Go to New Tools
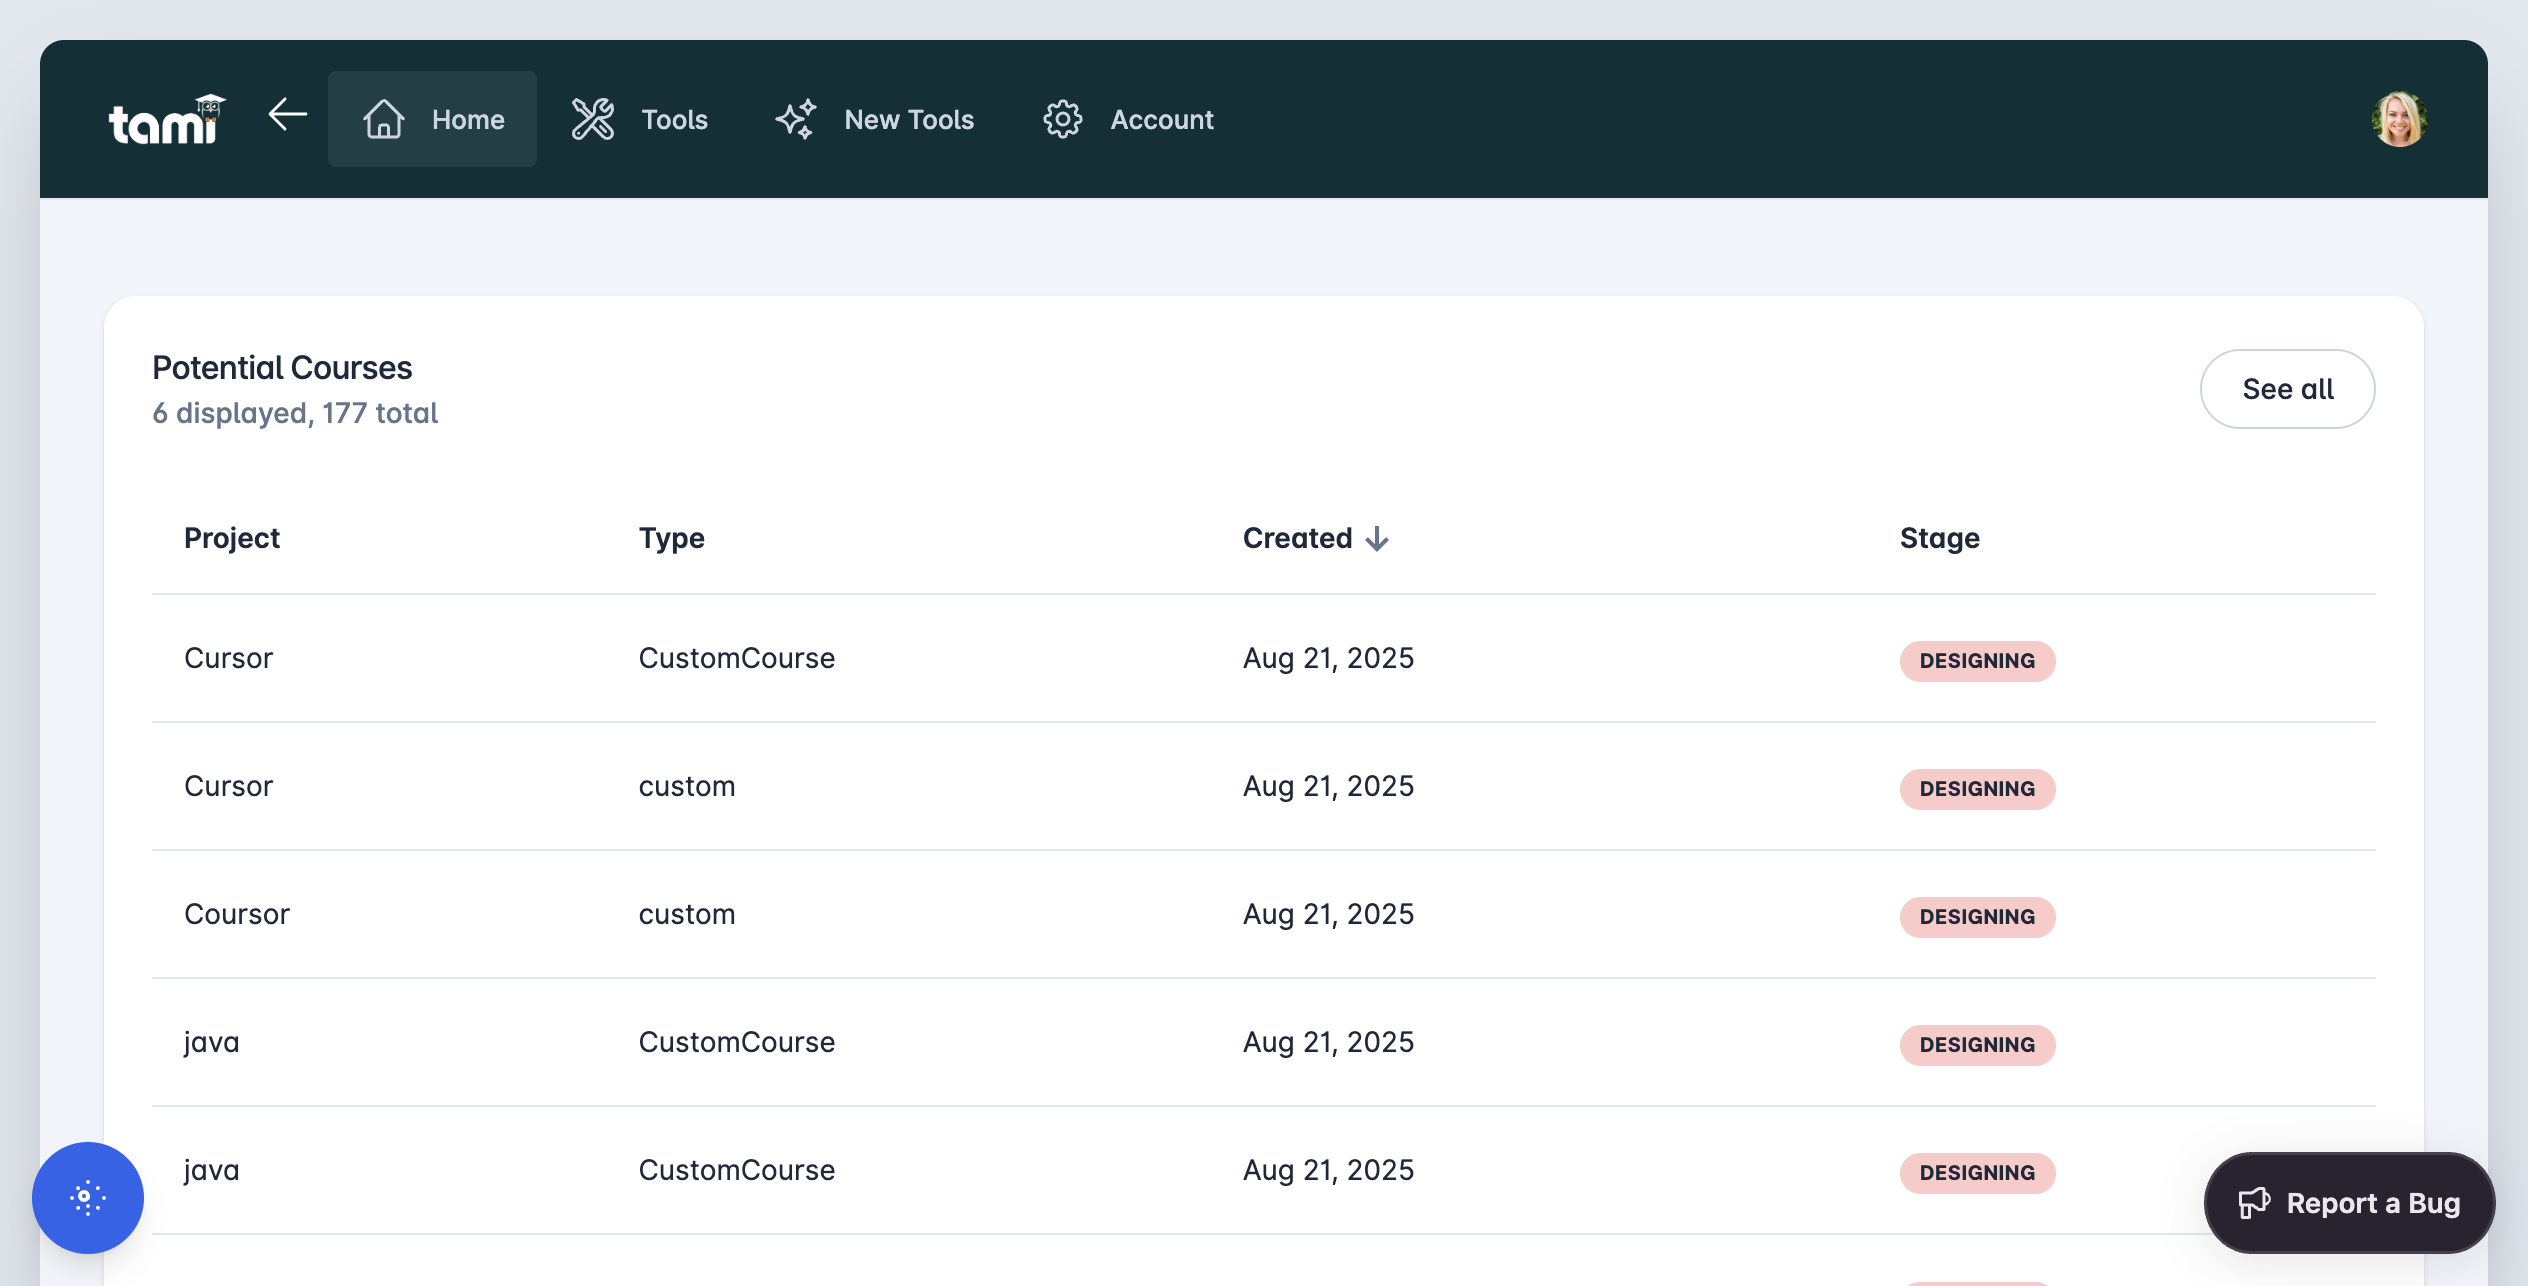 pos(908,119)
